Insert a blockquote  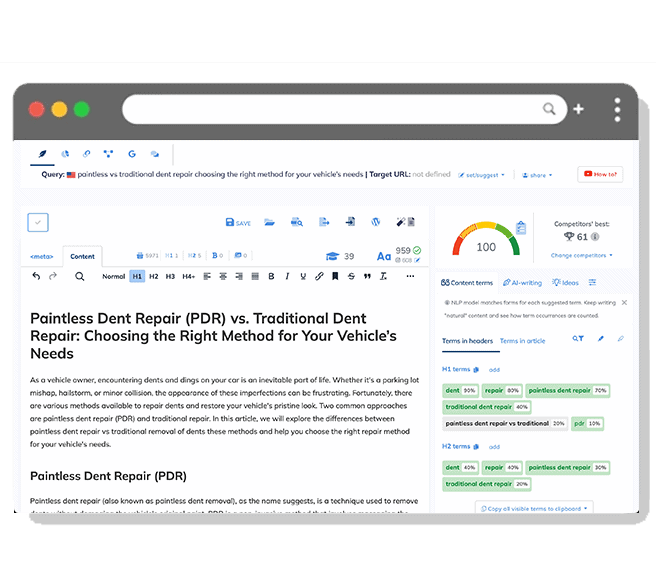pos(367,276)
